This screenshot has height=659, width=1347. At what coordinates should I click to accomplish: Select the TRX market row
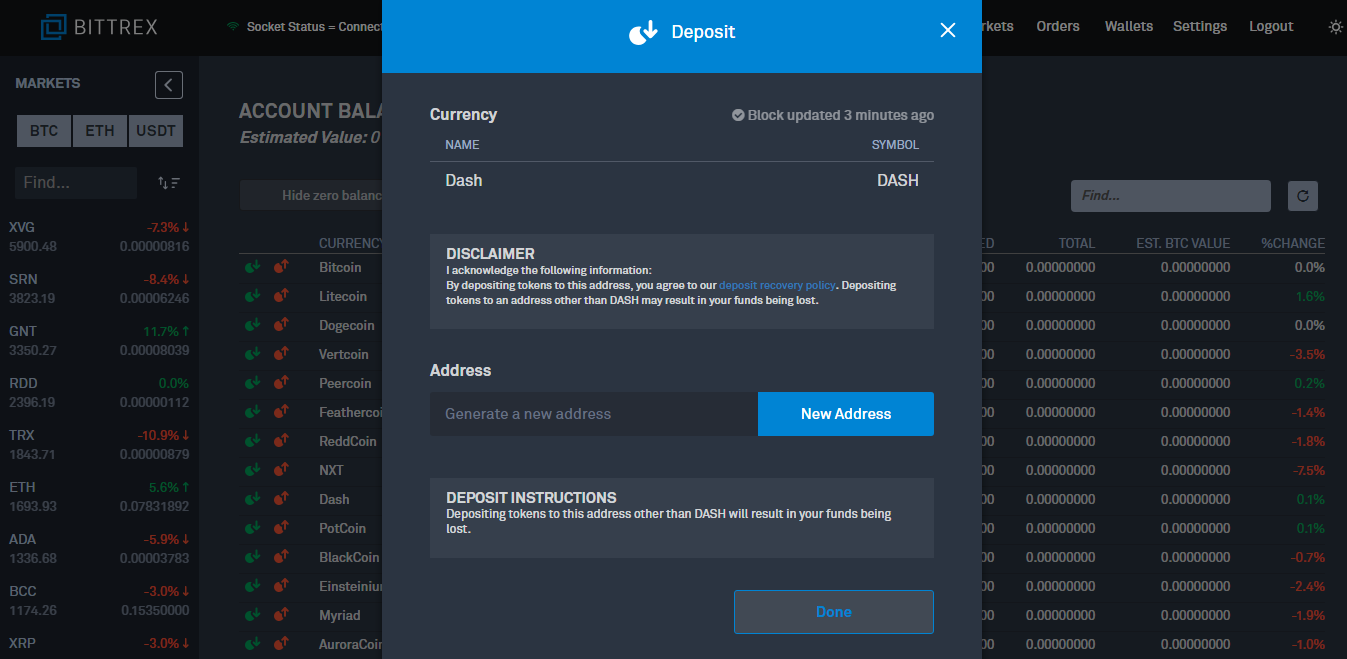(x=99, y=444)
